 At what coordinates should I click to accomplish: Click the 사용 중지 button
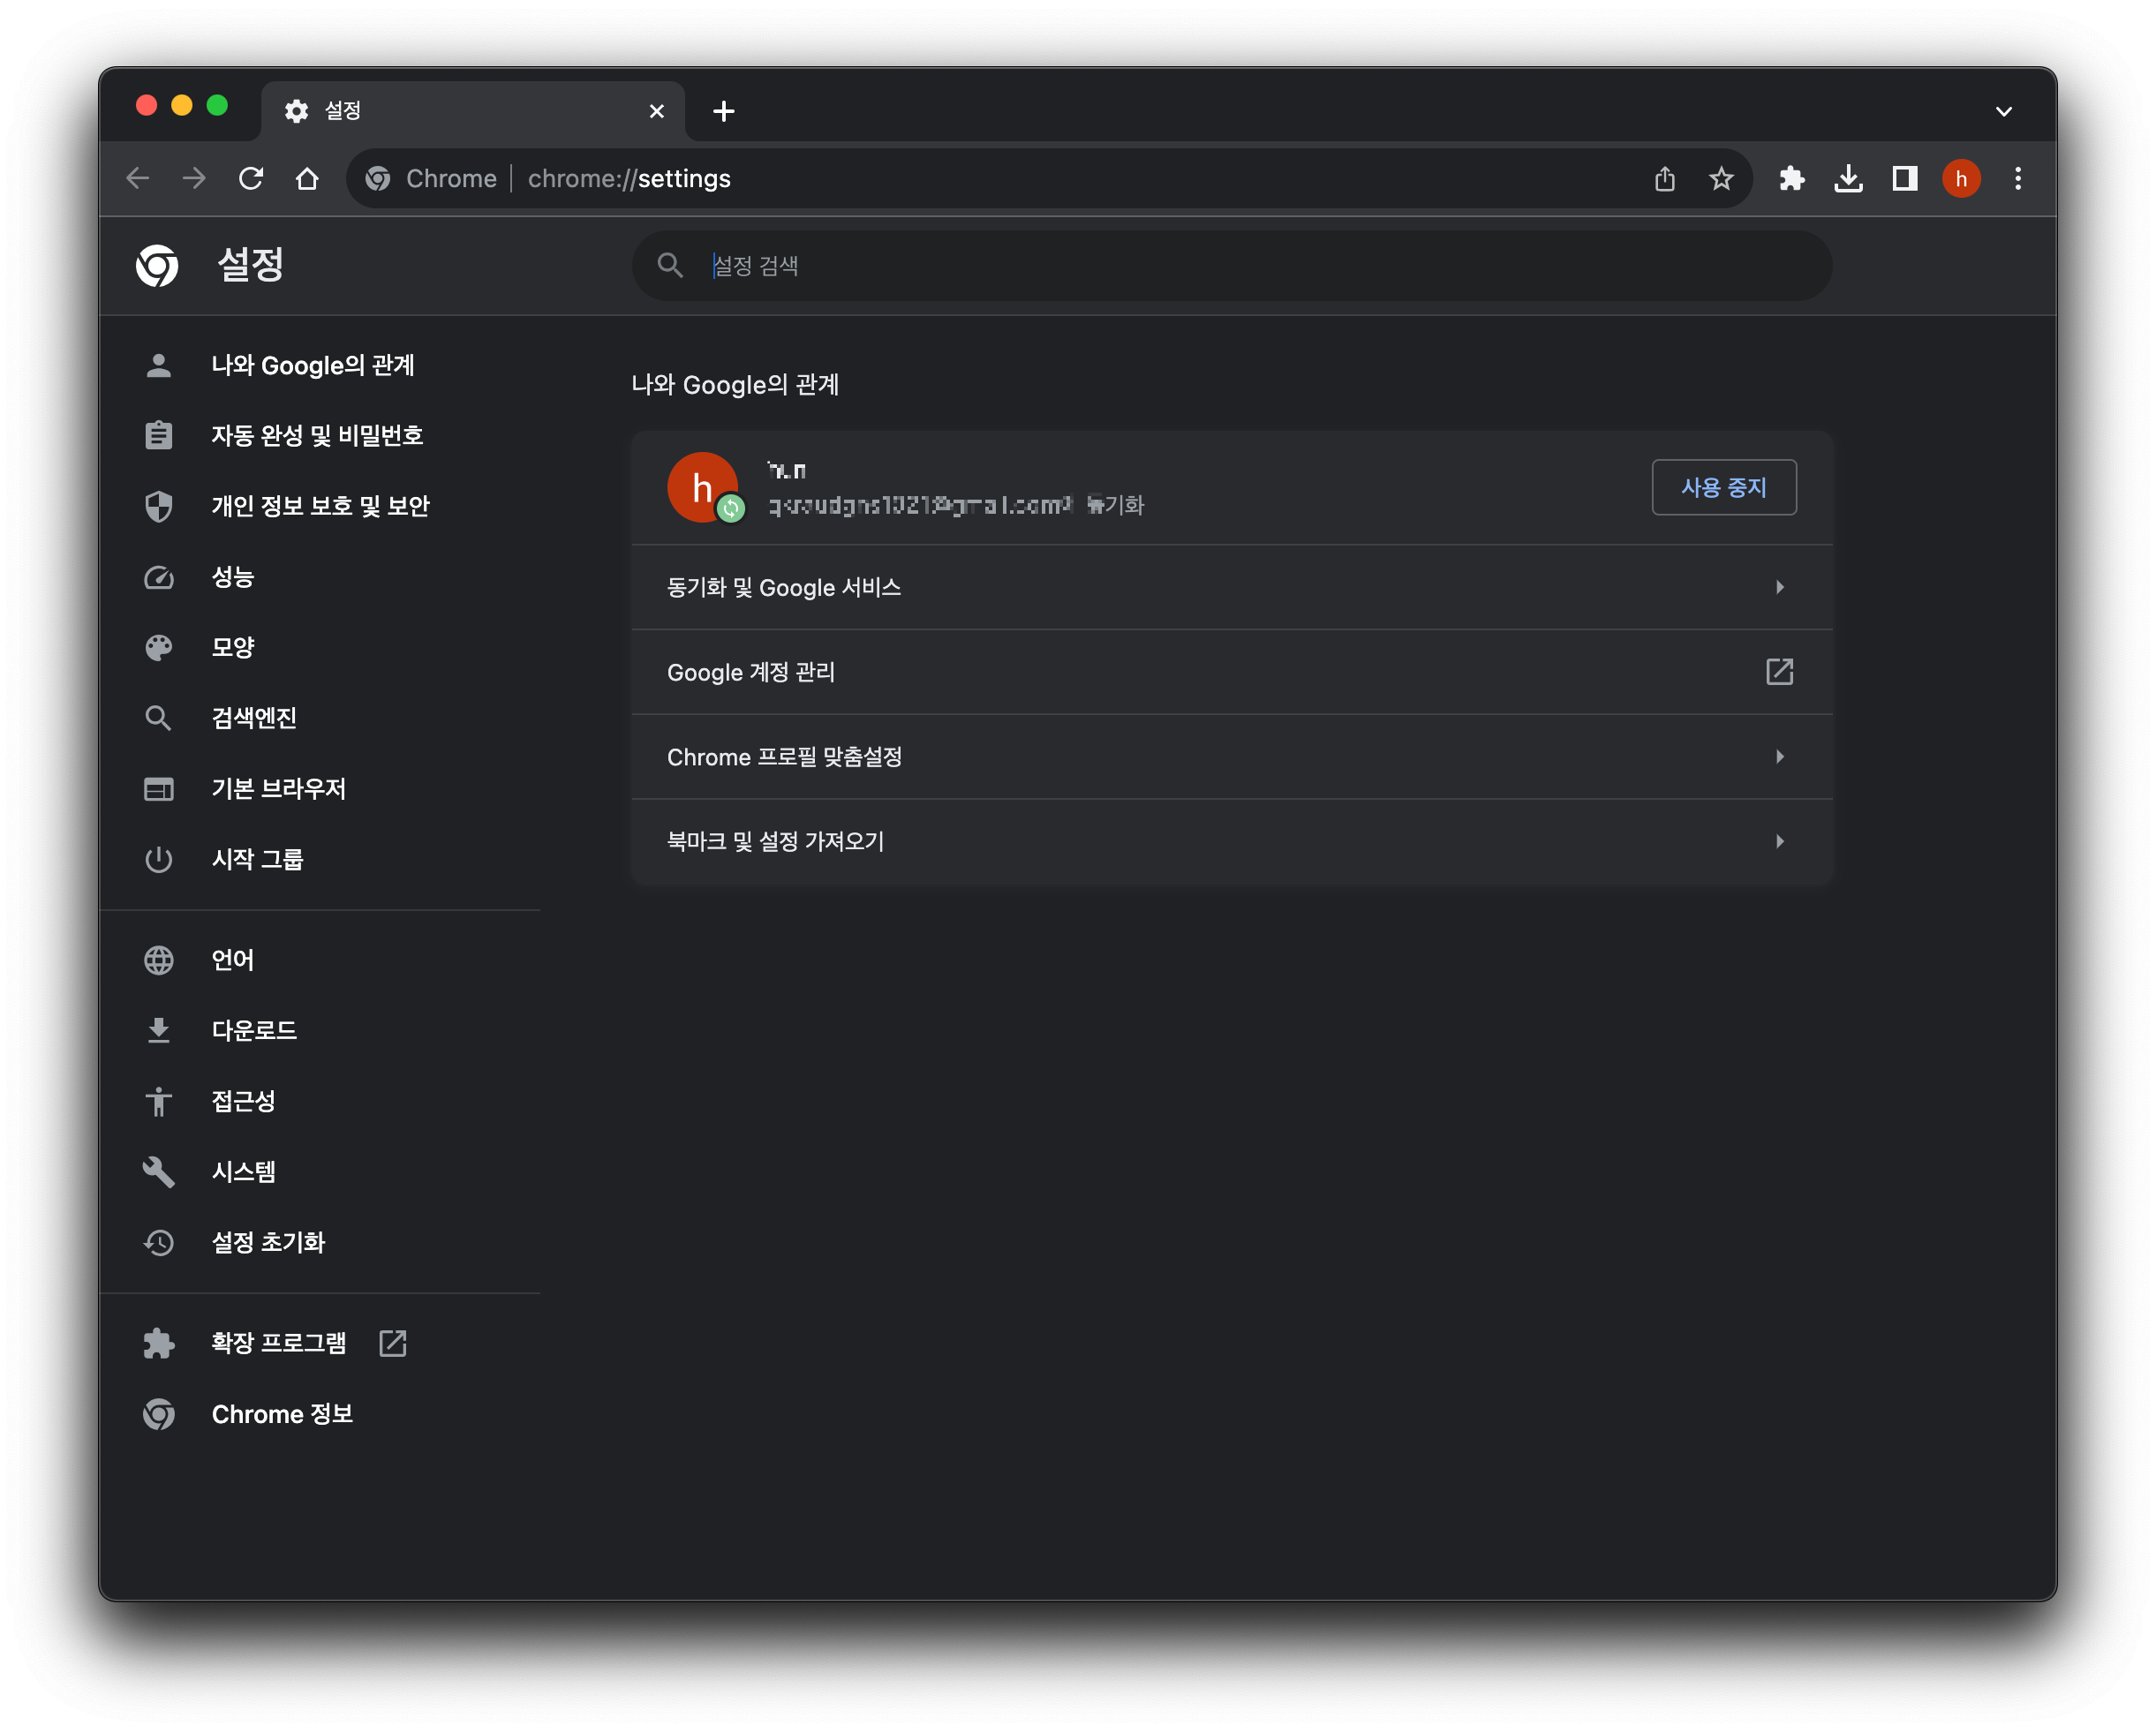(1723, 487)
